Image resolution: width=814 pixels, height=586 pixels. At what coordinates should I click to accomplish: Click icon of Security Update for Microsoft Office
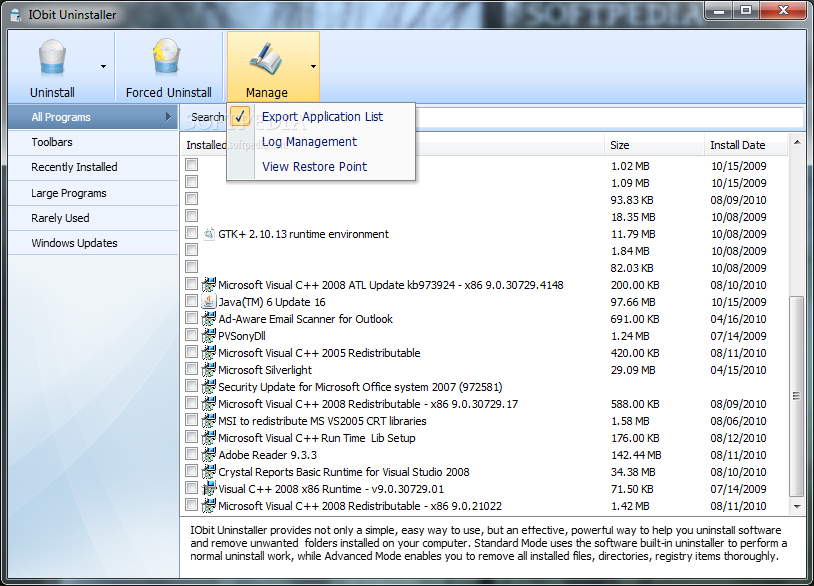coord(209,387)
